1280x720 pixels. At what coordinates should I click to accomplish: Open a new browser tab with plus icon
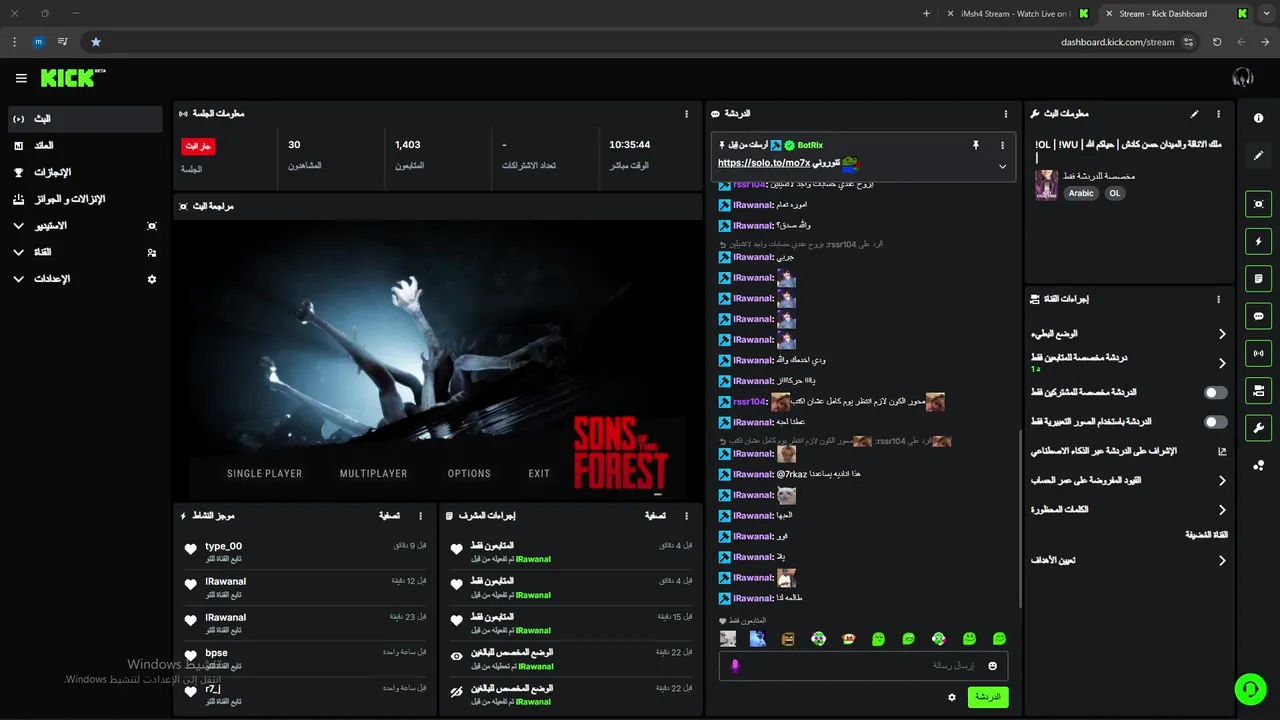click(x=926, y=14)
